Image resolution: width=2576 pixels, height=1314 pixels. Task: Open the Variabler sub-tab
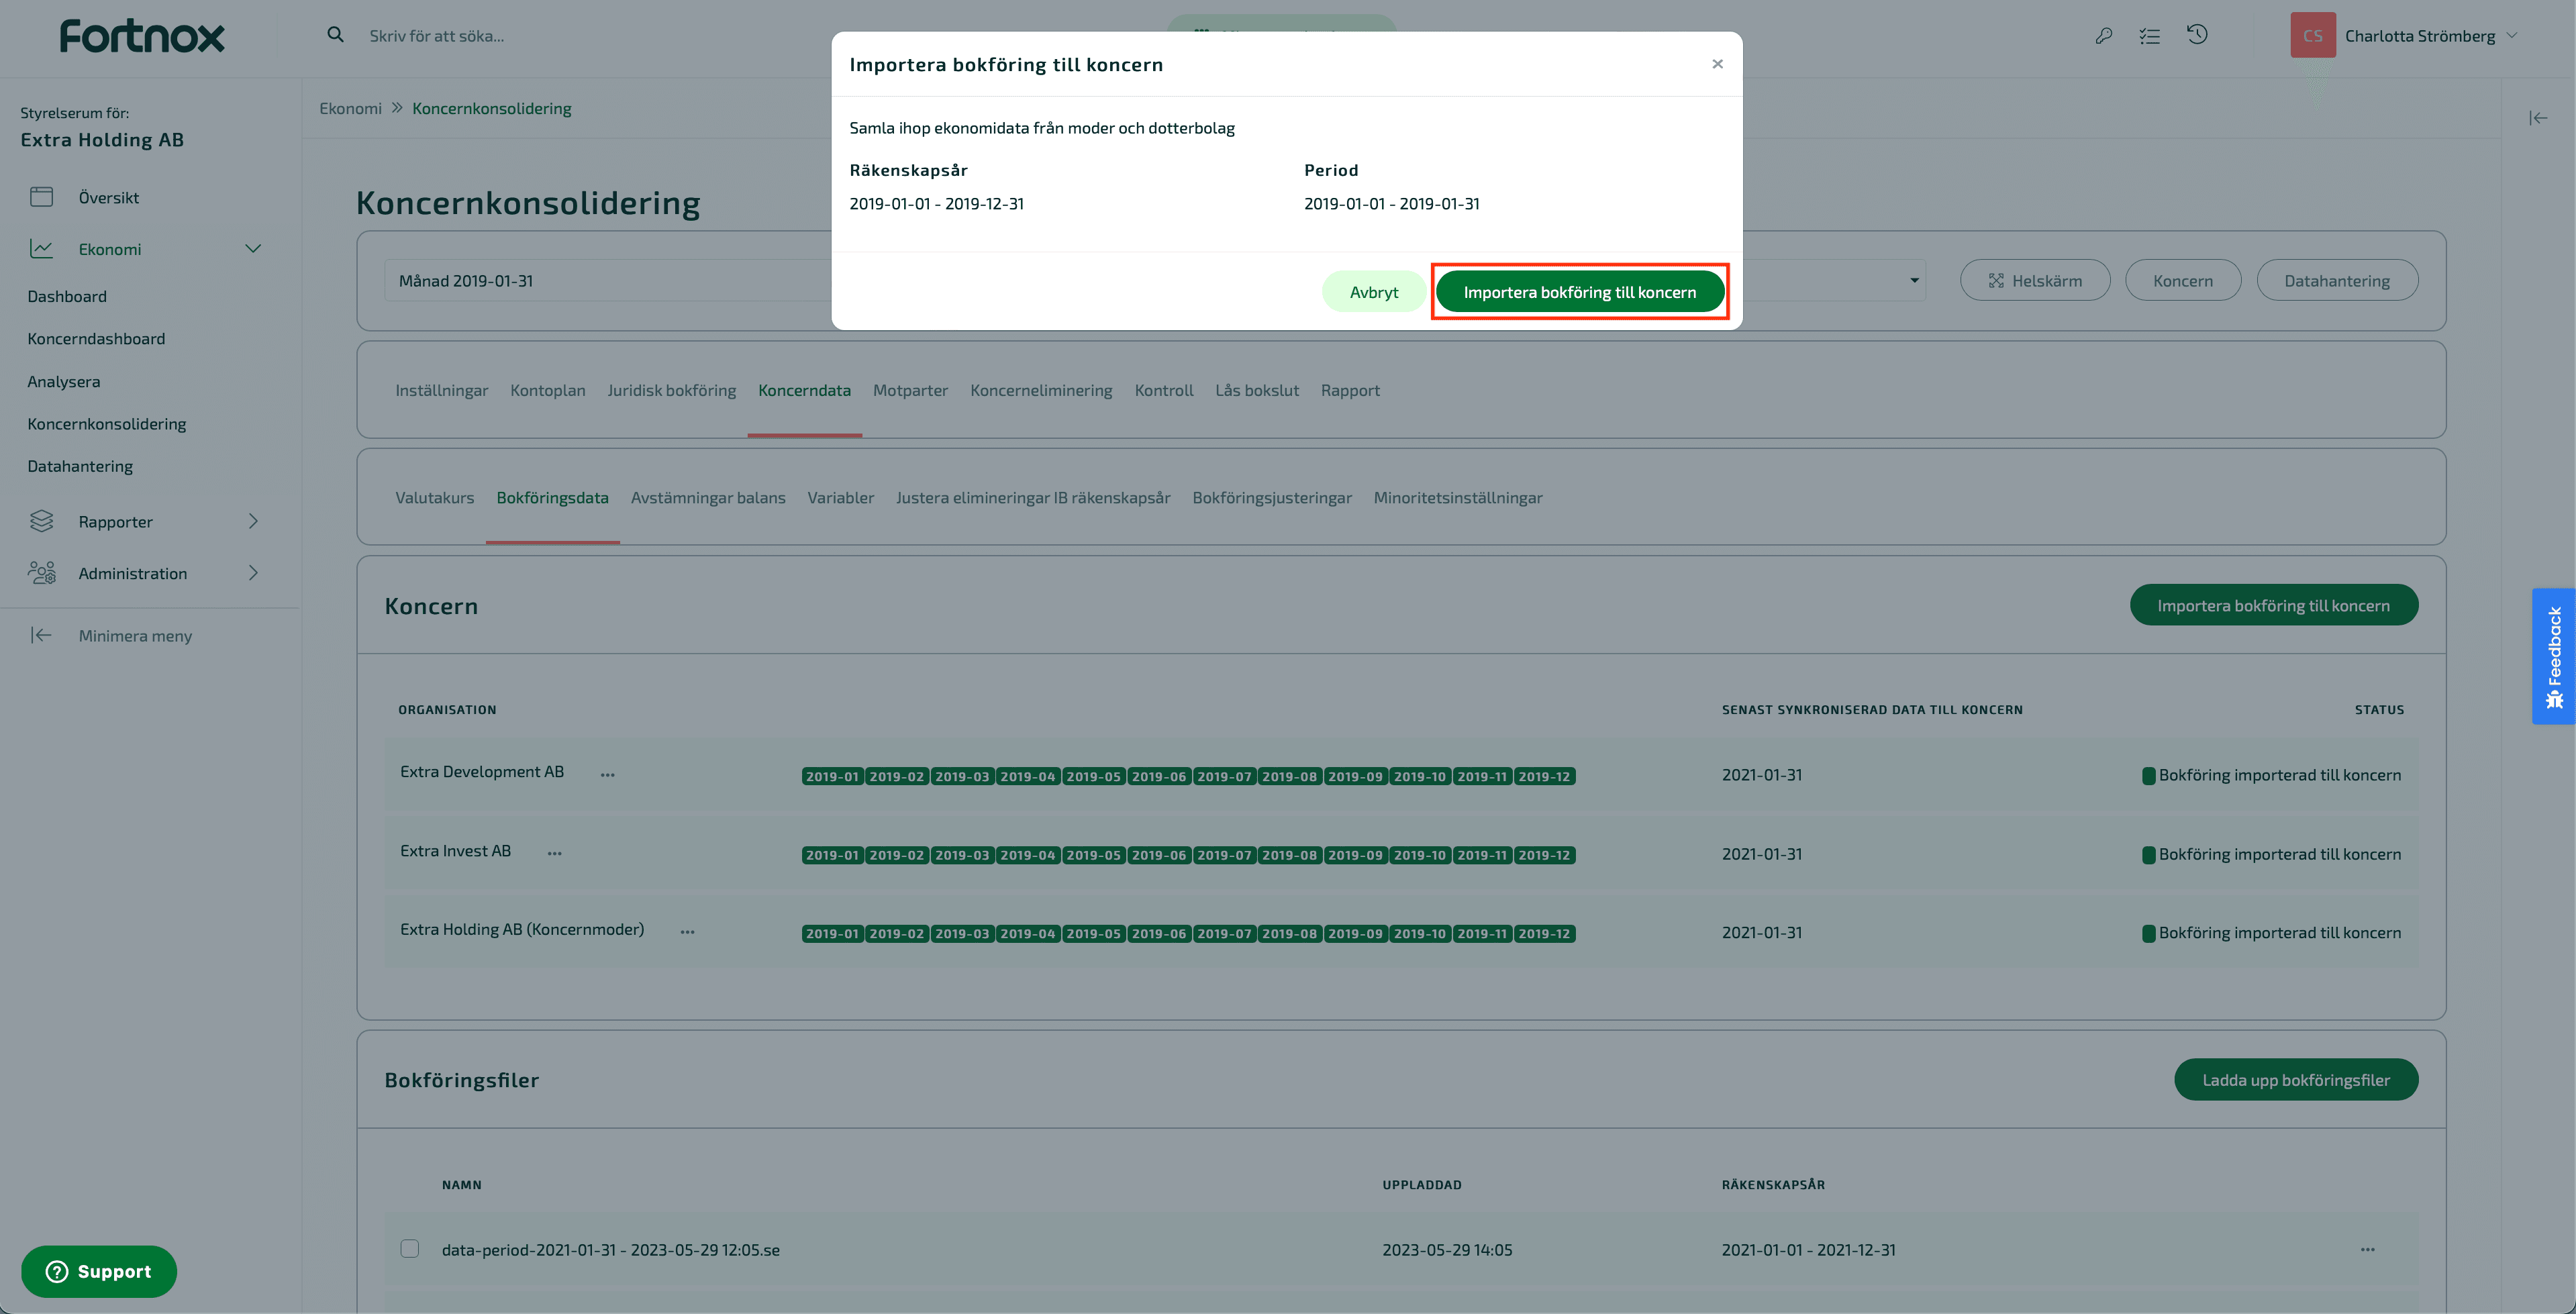click(841, 497)
